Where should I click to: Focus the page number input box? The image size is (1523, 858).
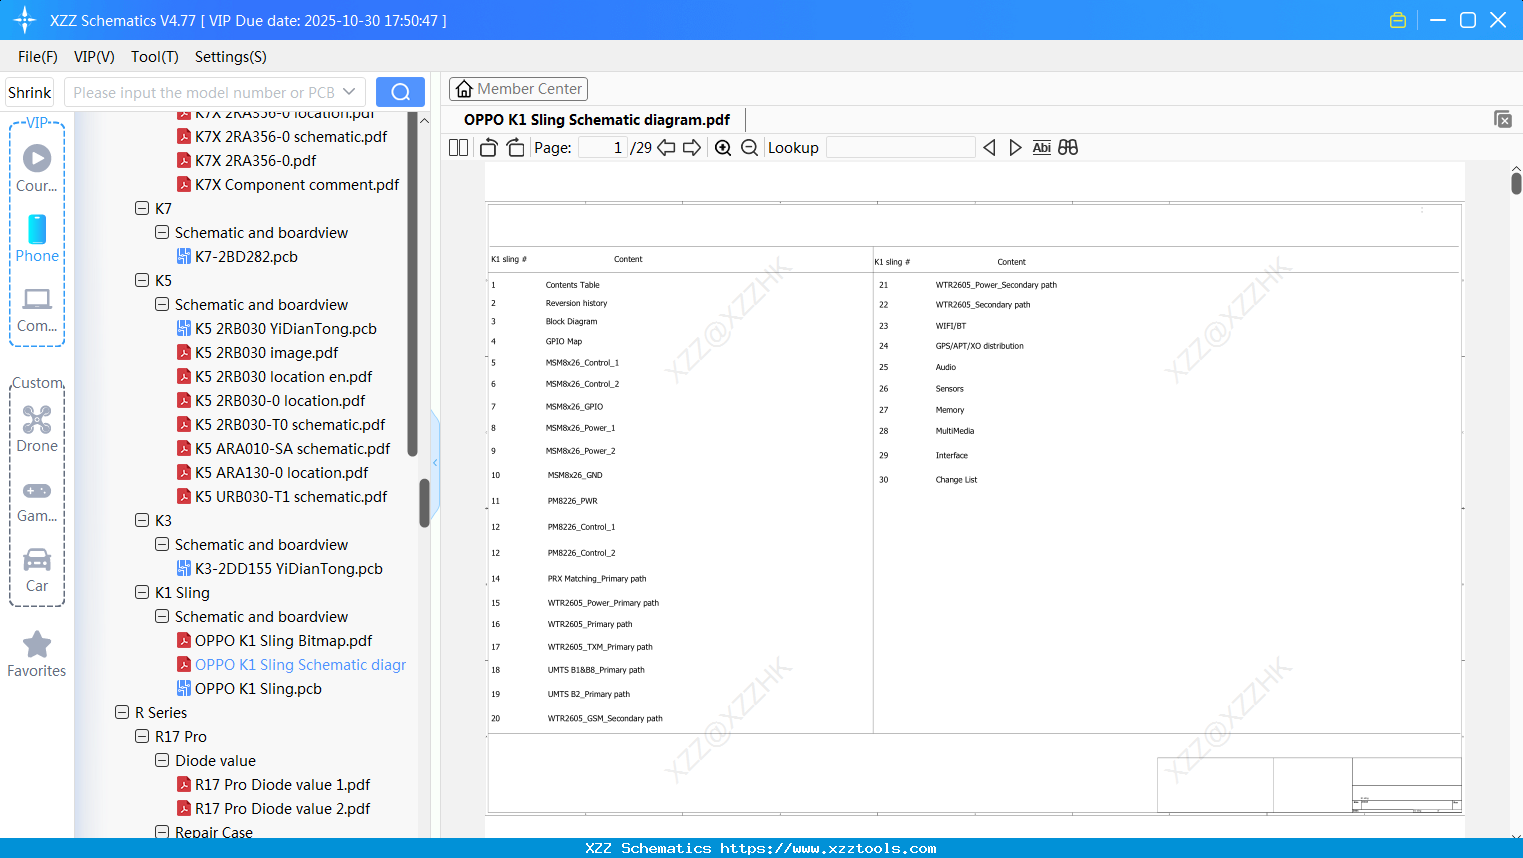tap(603, 148)
